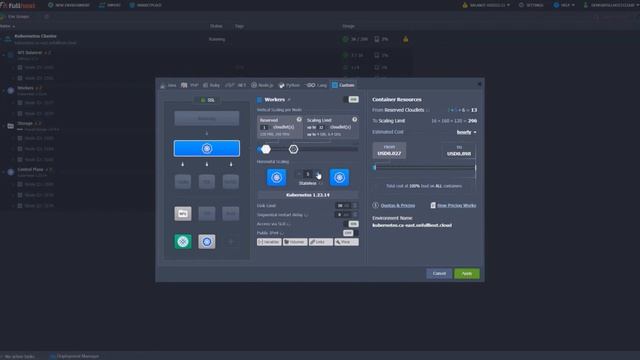Toggle the Access via SLB switch
The width and height of the screenshot is (640, 360).
pyautogui.click(x=351, y=224)
